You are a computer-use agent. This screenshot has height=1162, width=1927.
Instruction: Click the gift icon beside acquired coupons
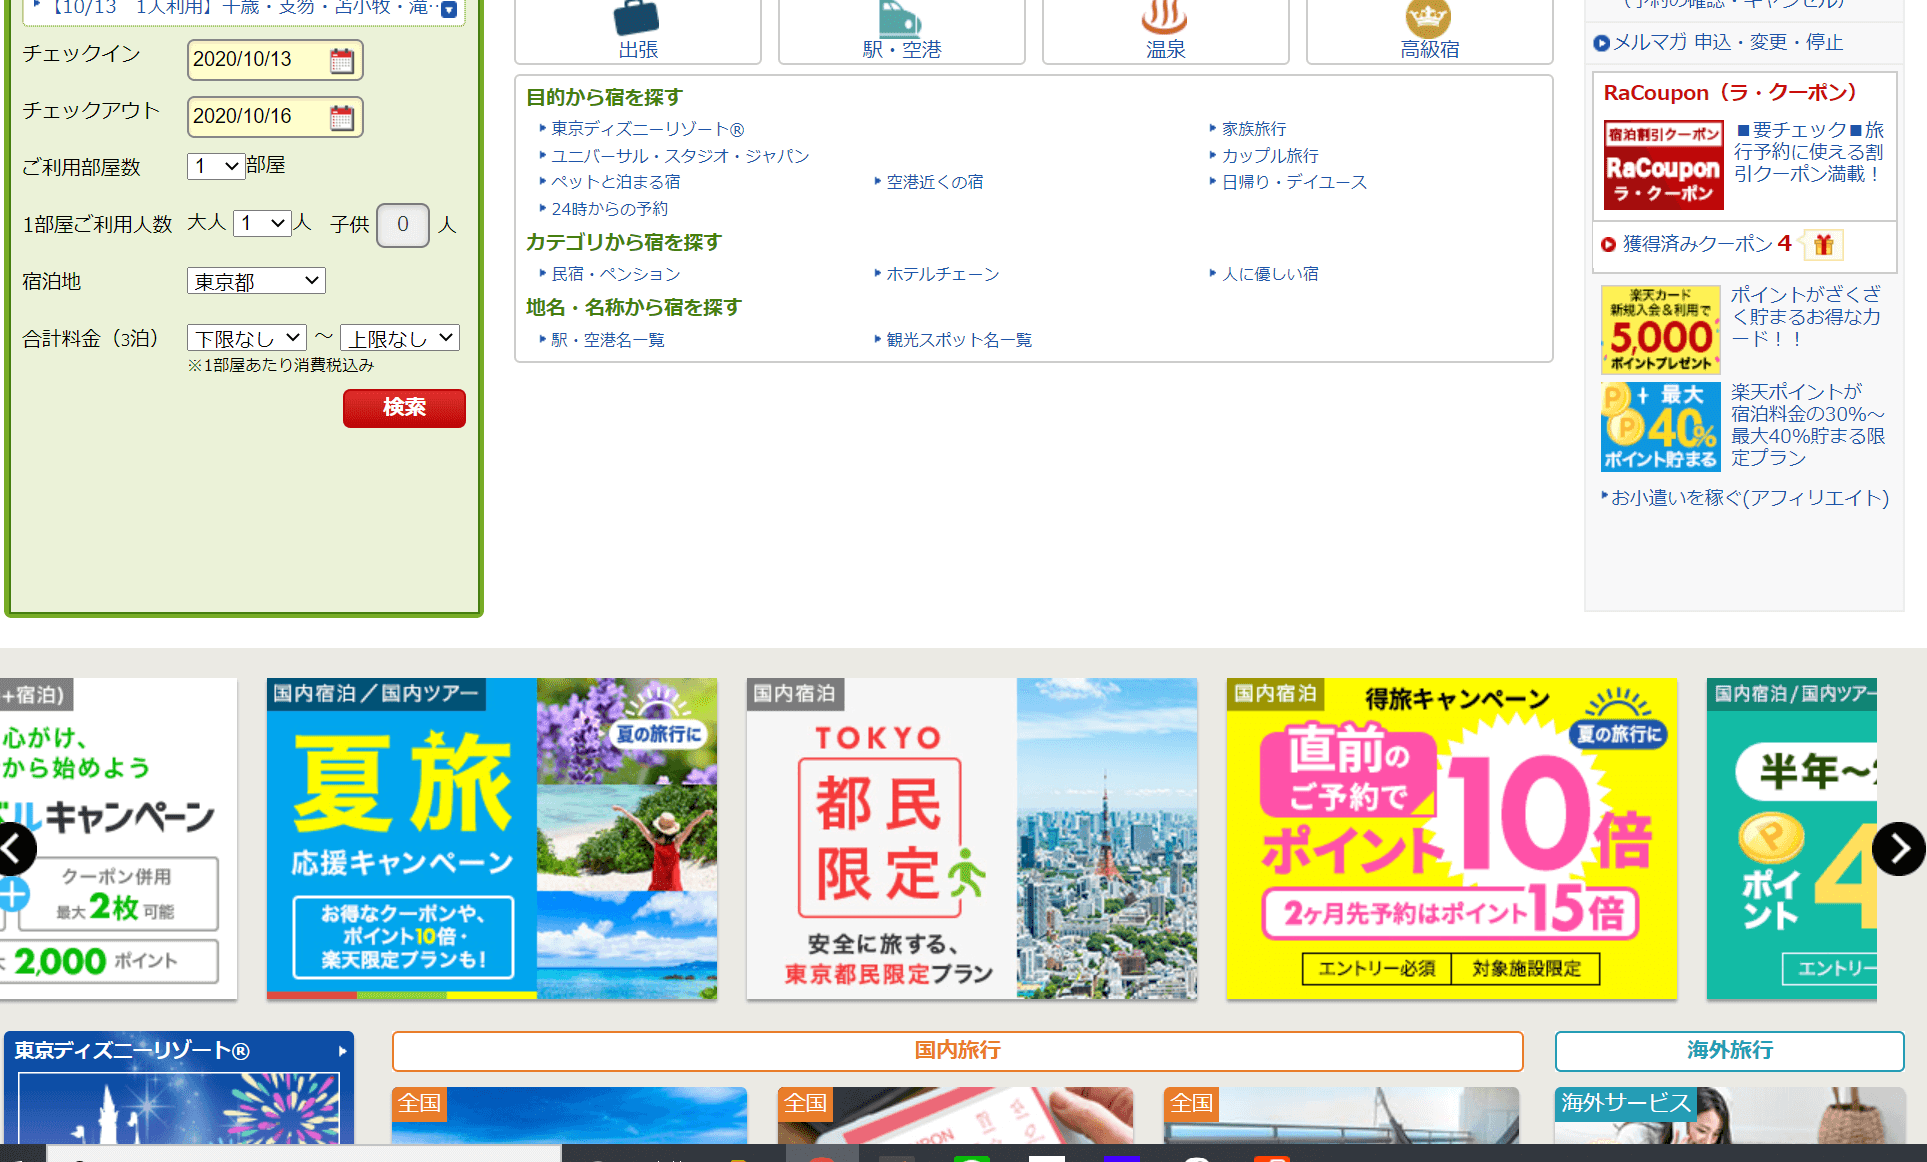pos(1823,245)
